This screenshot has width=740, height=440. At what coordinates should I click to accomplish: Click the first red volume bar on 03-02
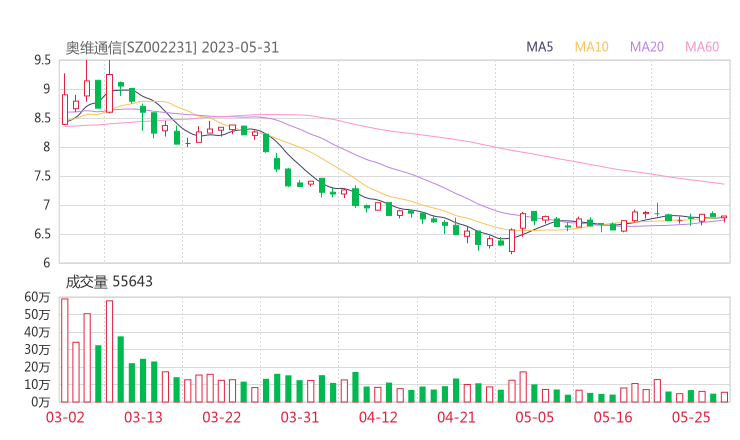(x=65, y=350)
